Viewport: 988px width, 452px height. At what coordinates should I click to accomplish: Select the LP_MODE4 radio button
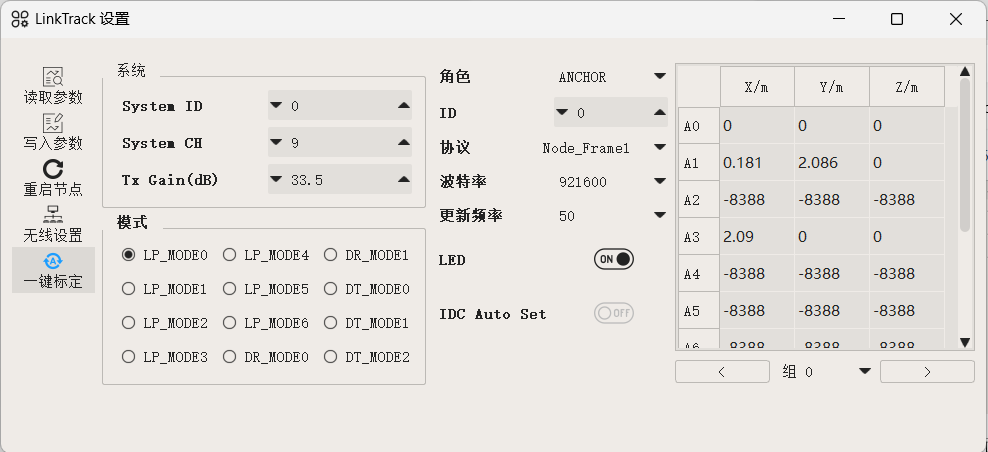(x=229, y=255)
